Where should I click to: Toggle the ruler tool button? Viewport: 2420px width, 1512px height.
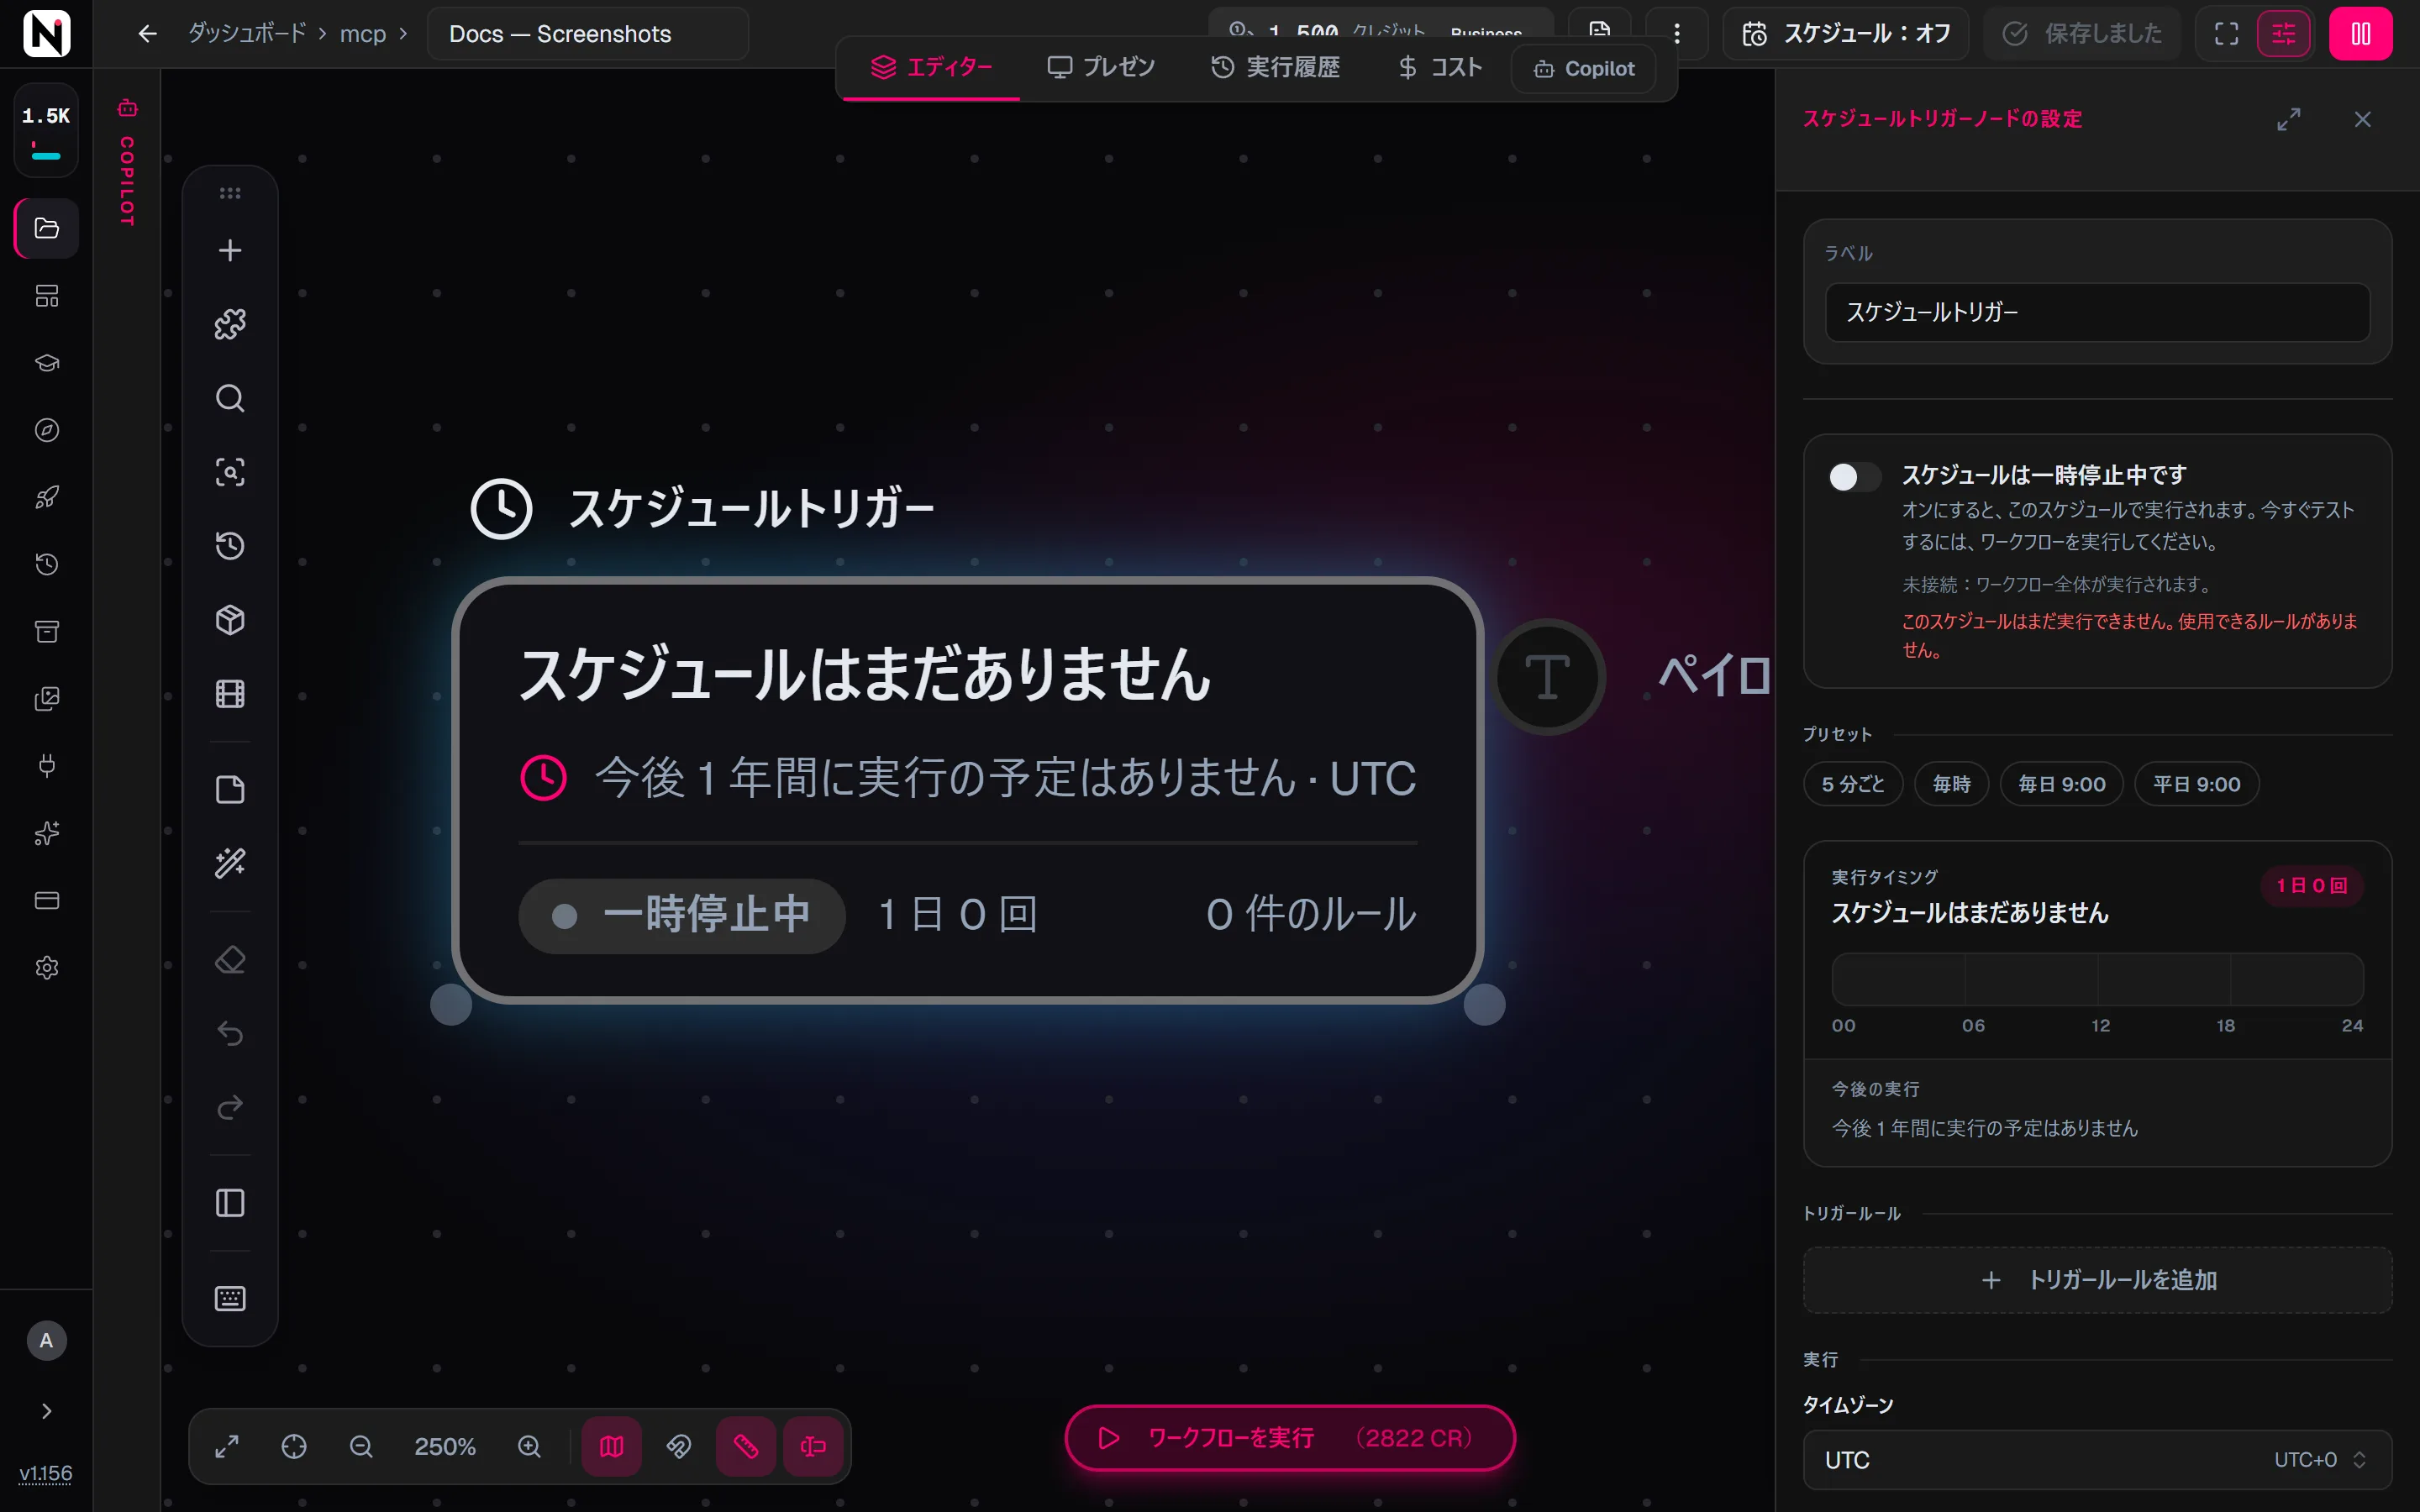coord(746,1446)
